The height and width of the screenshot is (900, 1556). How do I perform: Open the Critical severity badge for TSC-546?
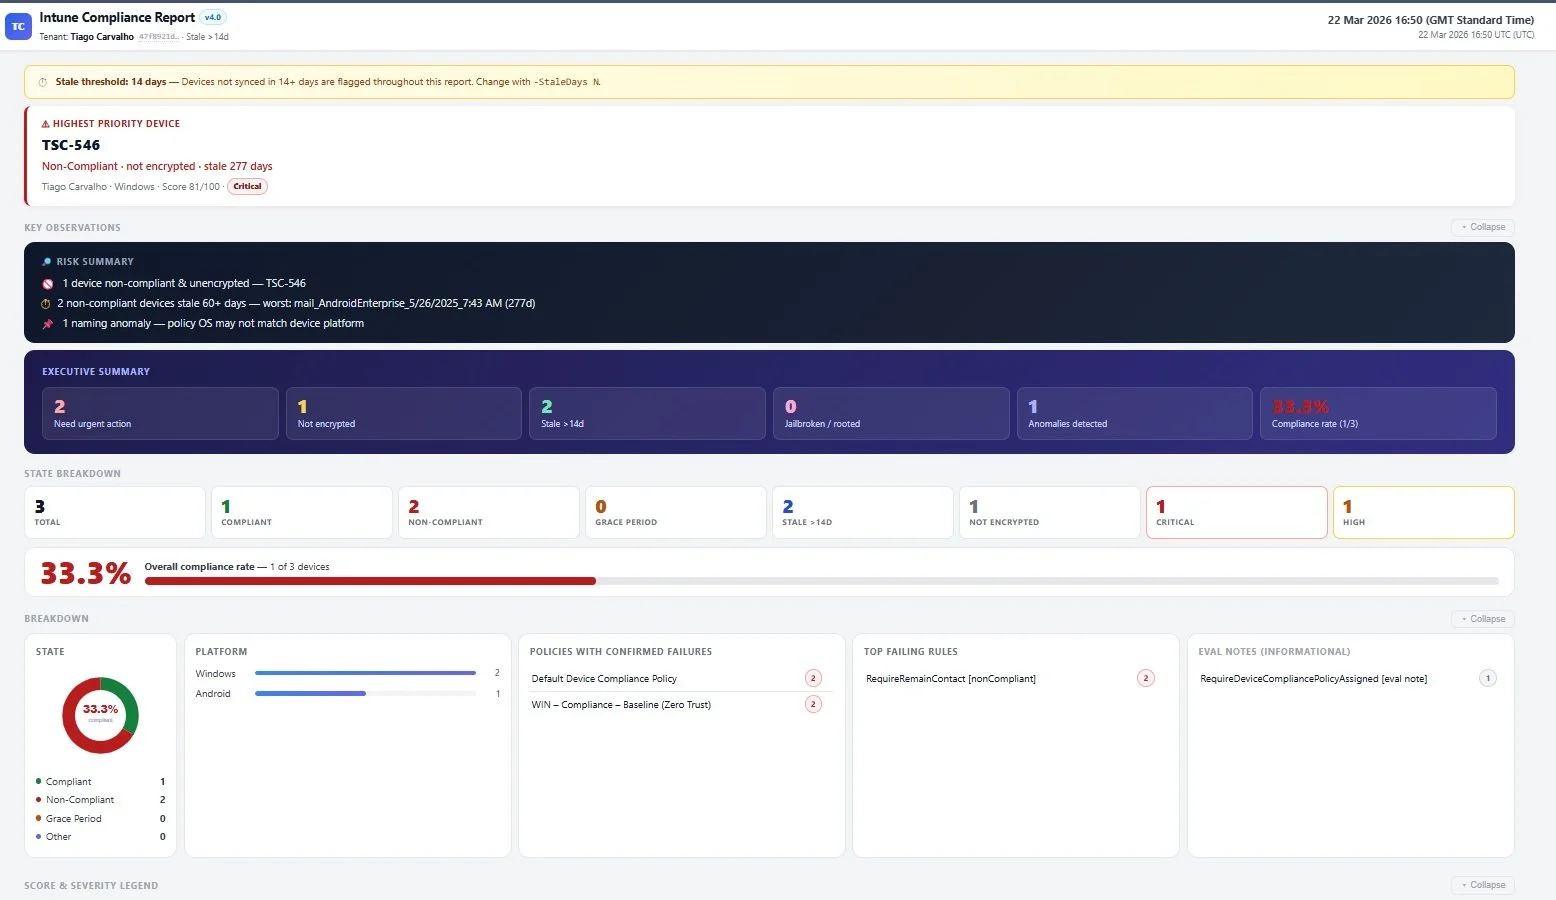pos(247,186)
